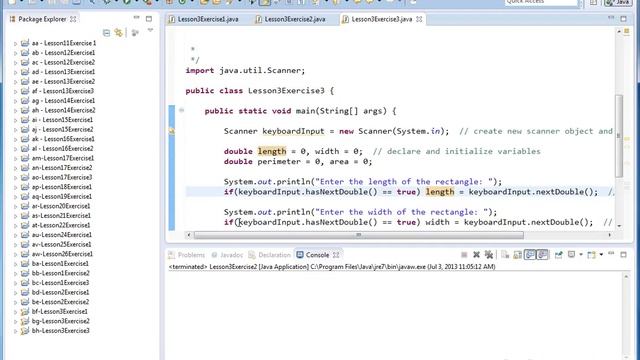Click the terminated Lesson3Exercise2 console status text
This screenshot has width=640, height=360.
coord(332,267)
